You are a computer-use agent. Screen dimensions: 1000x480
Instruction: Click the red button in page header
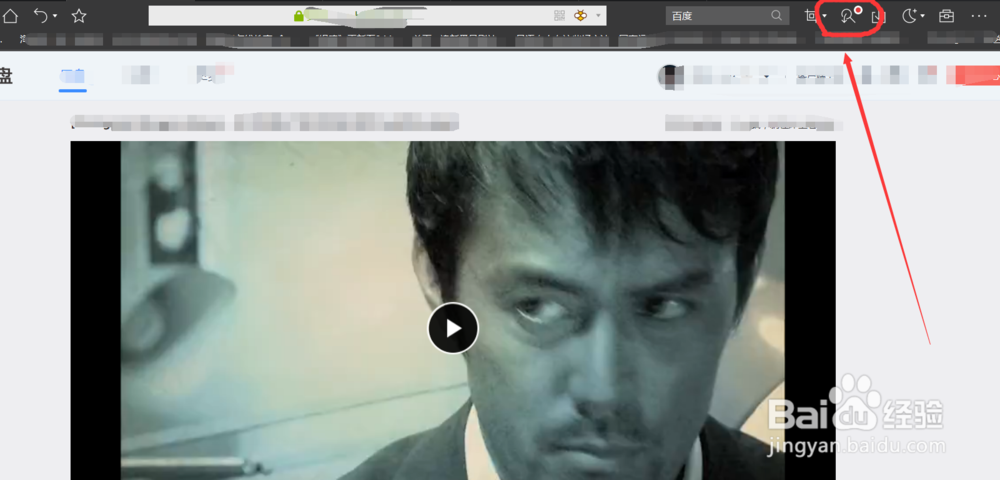click(x=973, y=75)
